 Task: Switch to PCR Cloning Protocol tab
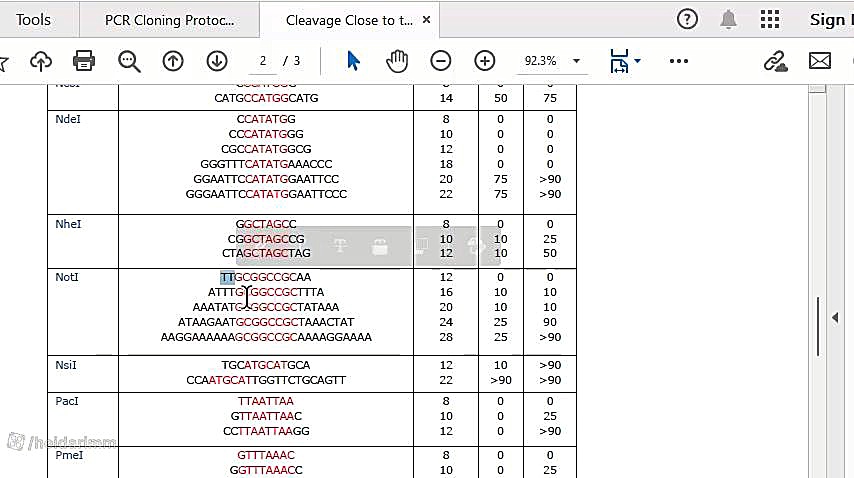169,20
